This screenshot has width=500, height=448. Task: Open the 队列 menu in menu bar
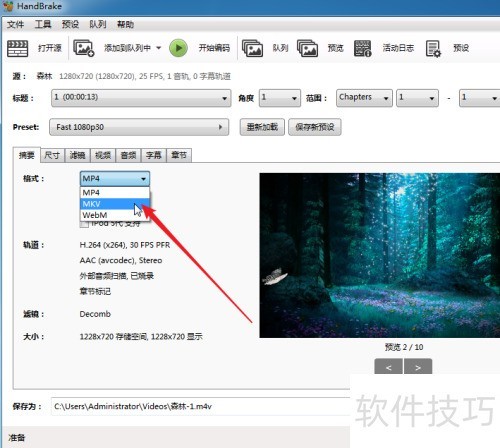(98, 24)
